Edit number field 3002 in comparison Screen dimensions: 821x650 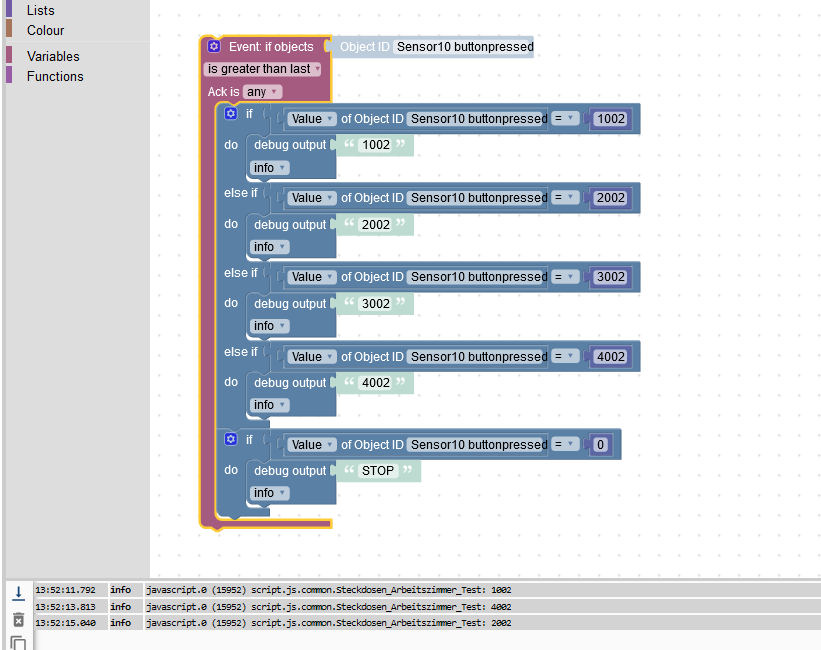tap(611, 277)
